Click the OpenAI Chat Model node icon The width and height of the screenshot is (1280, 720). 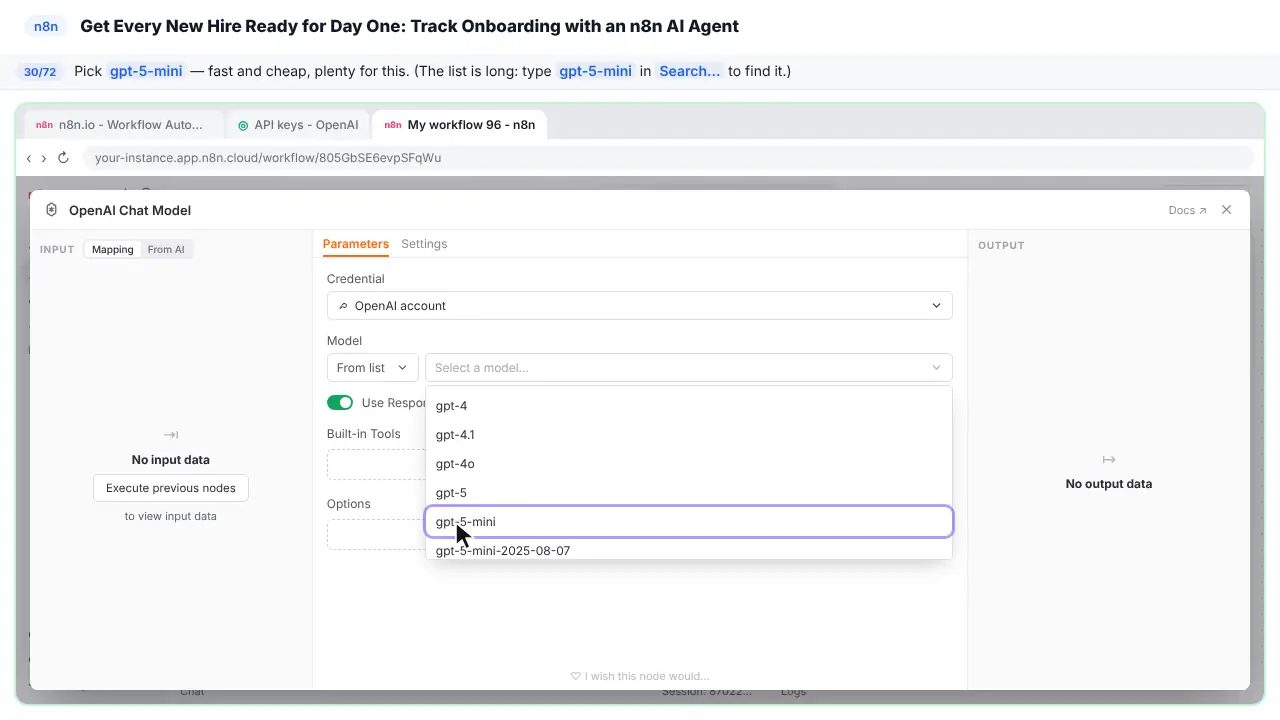[52, 210]
